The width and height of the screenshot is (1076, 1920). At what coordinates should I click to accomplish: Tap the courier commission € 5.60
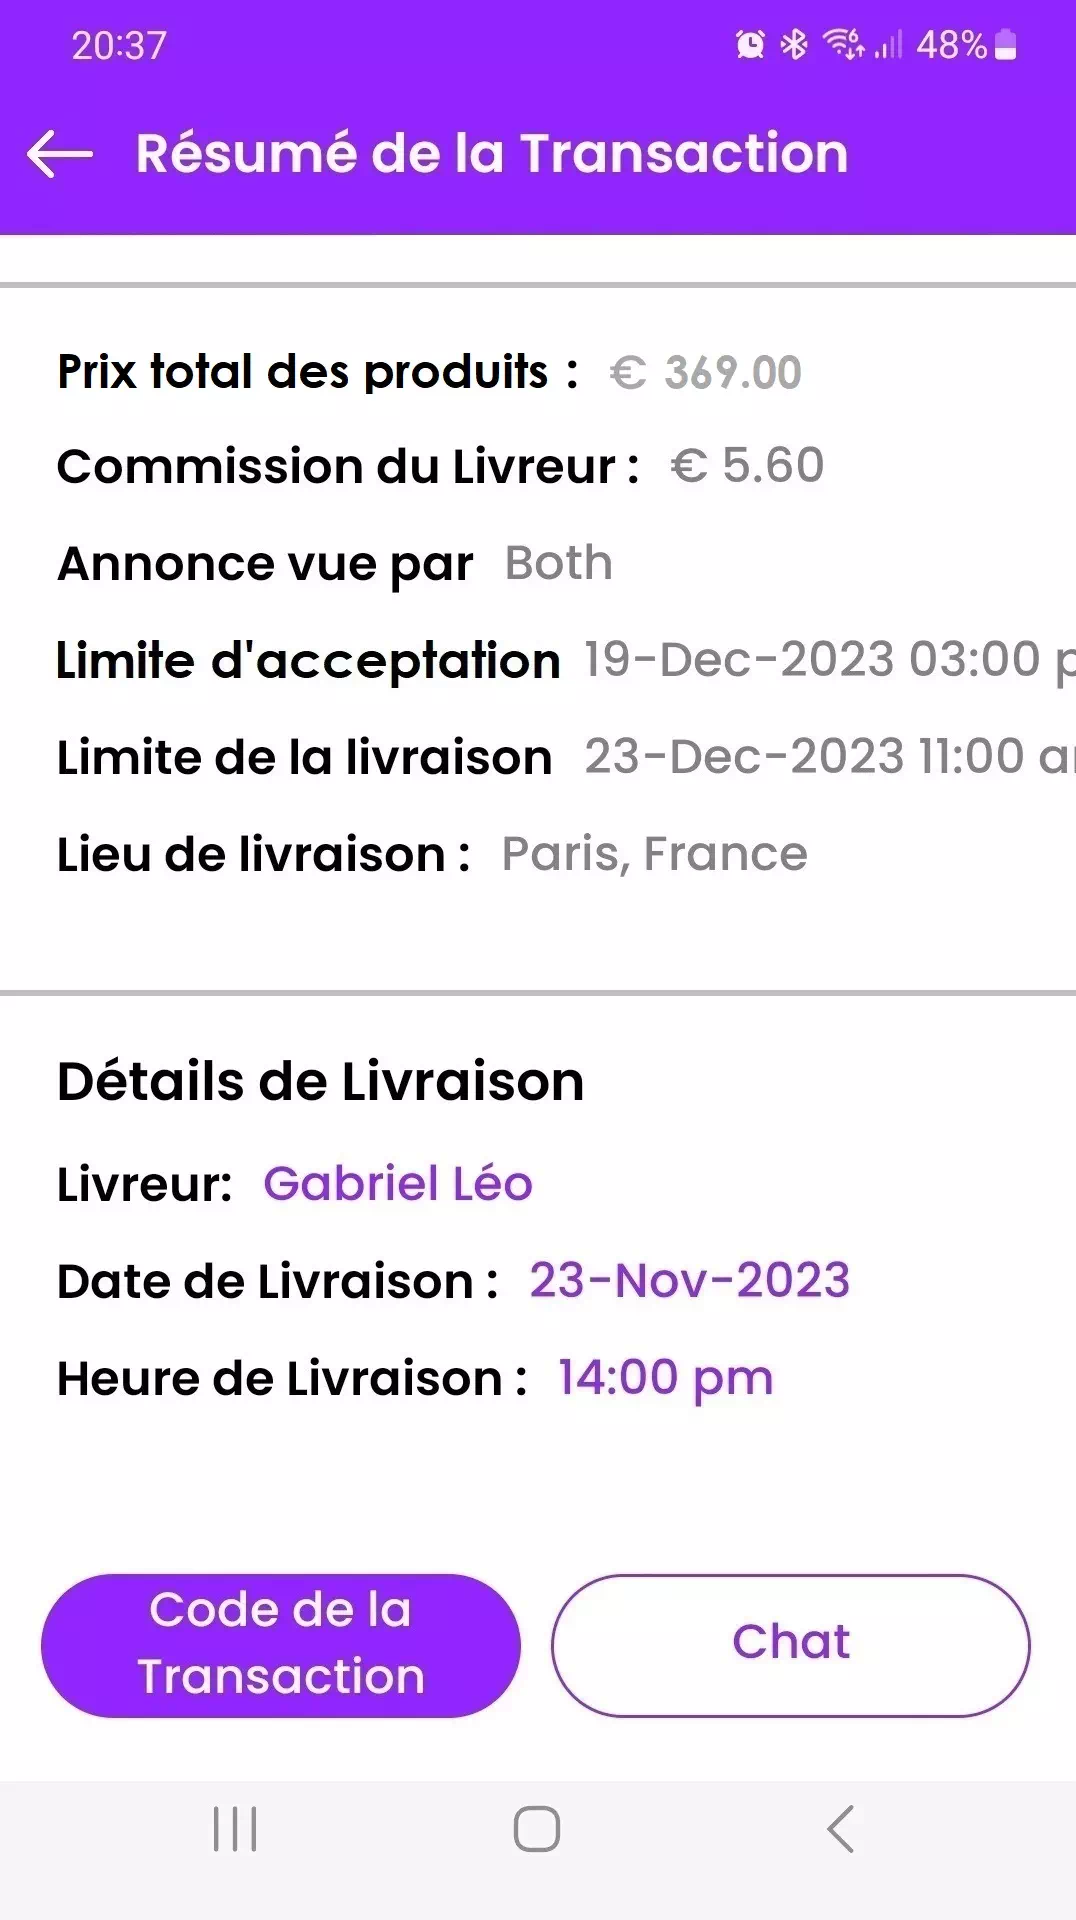[x=747, y=466]
